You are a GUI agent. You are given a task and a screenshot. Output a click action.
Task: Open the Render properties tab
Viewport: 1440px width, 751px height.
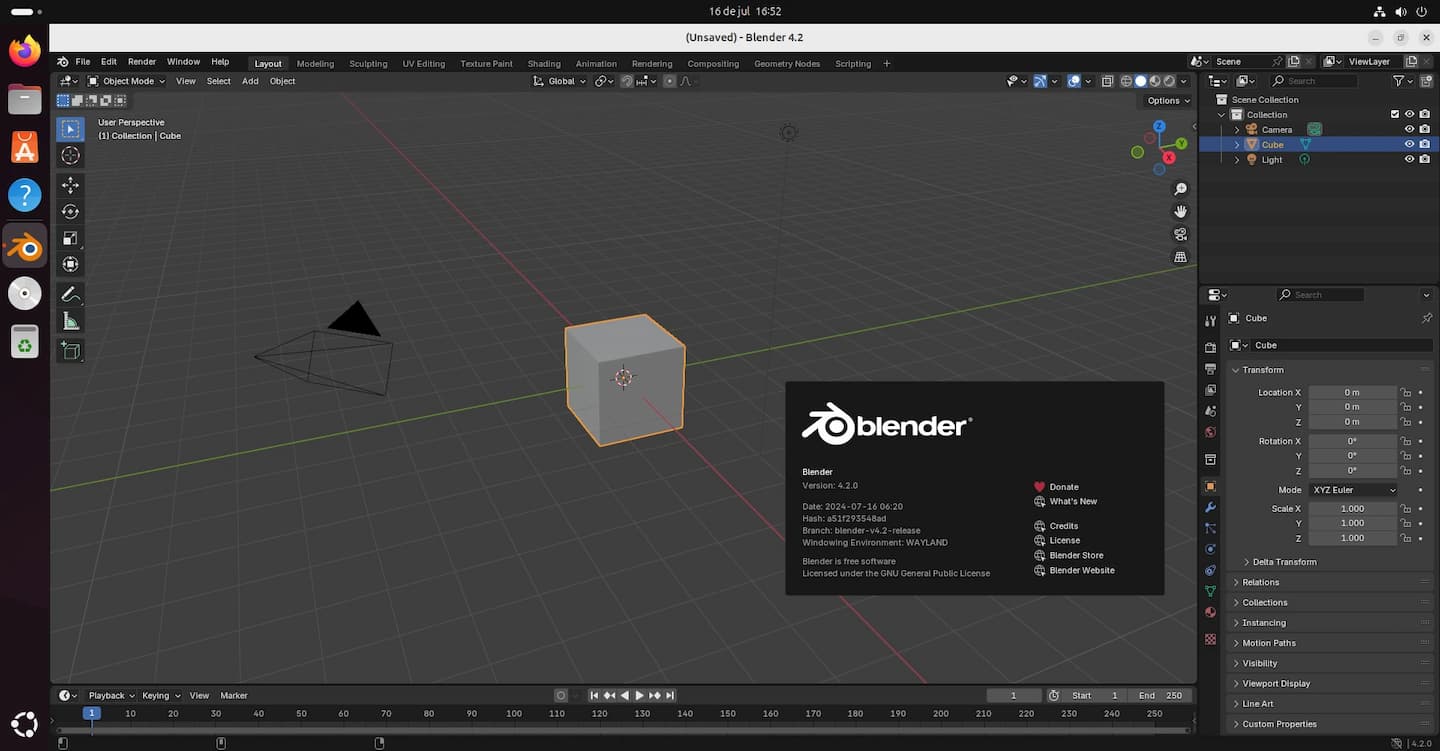1210,348
